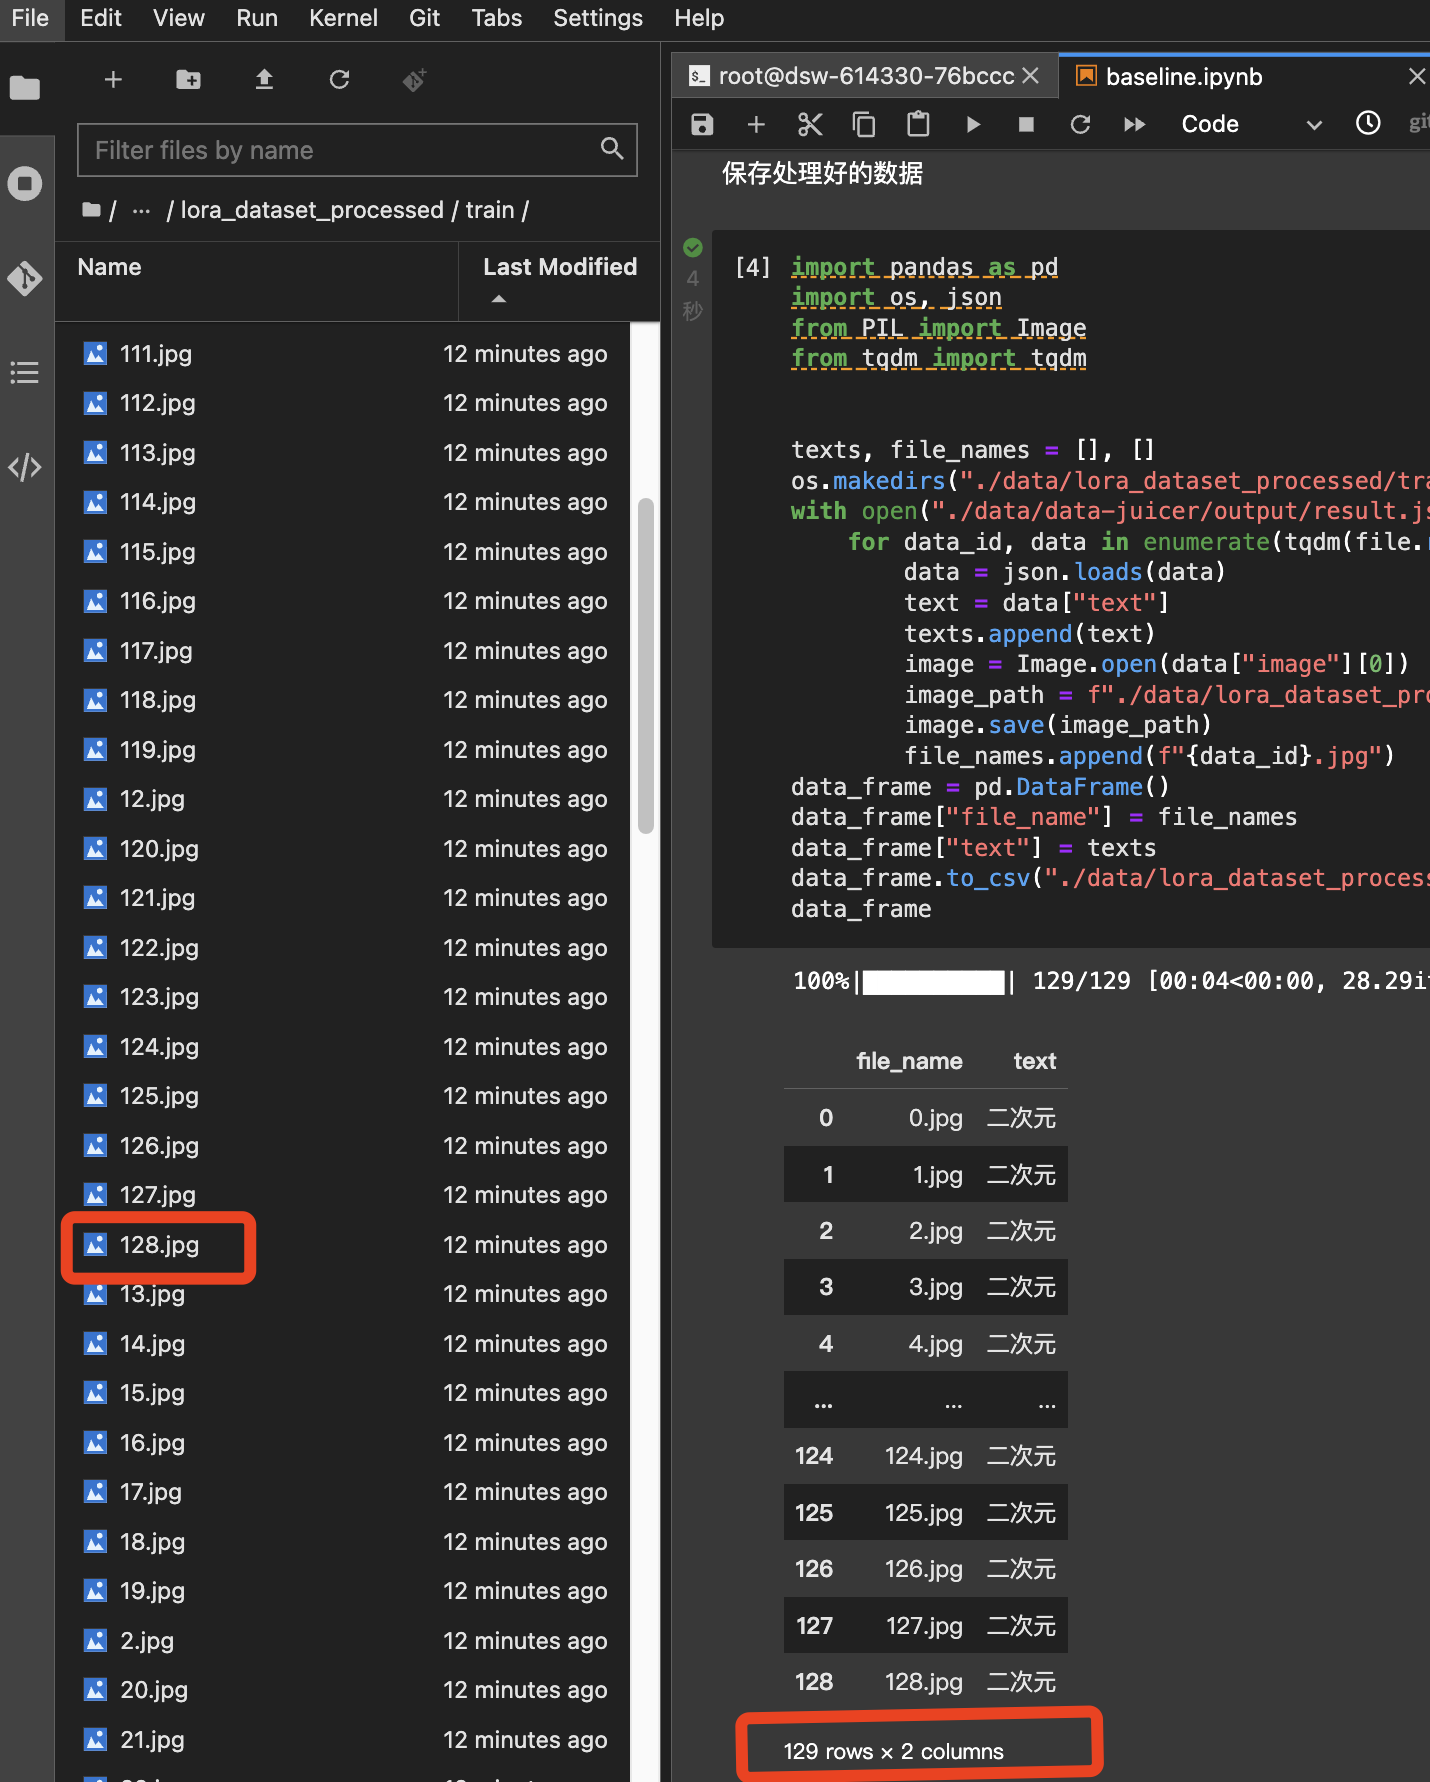Click the clock icon in notebook toolbar
The image size is (1430, 1782).
[x=1368, y=123]
